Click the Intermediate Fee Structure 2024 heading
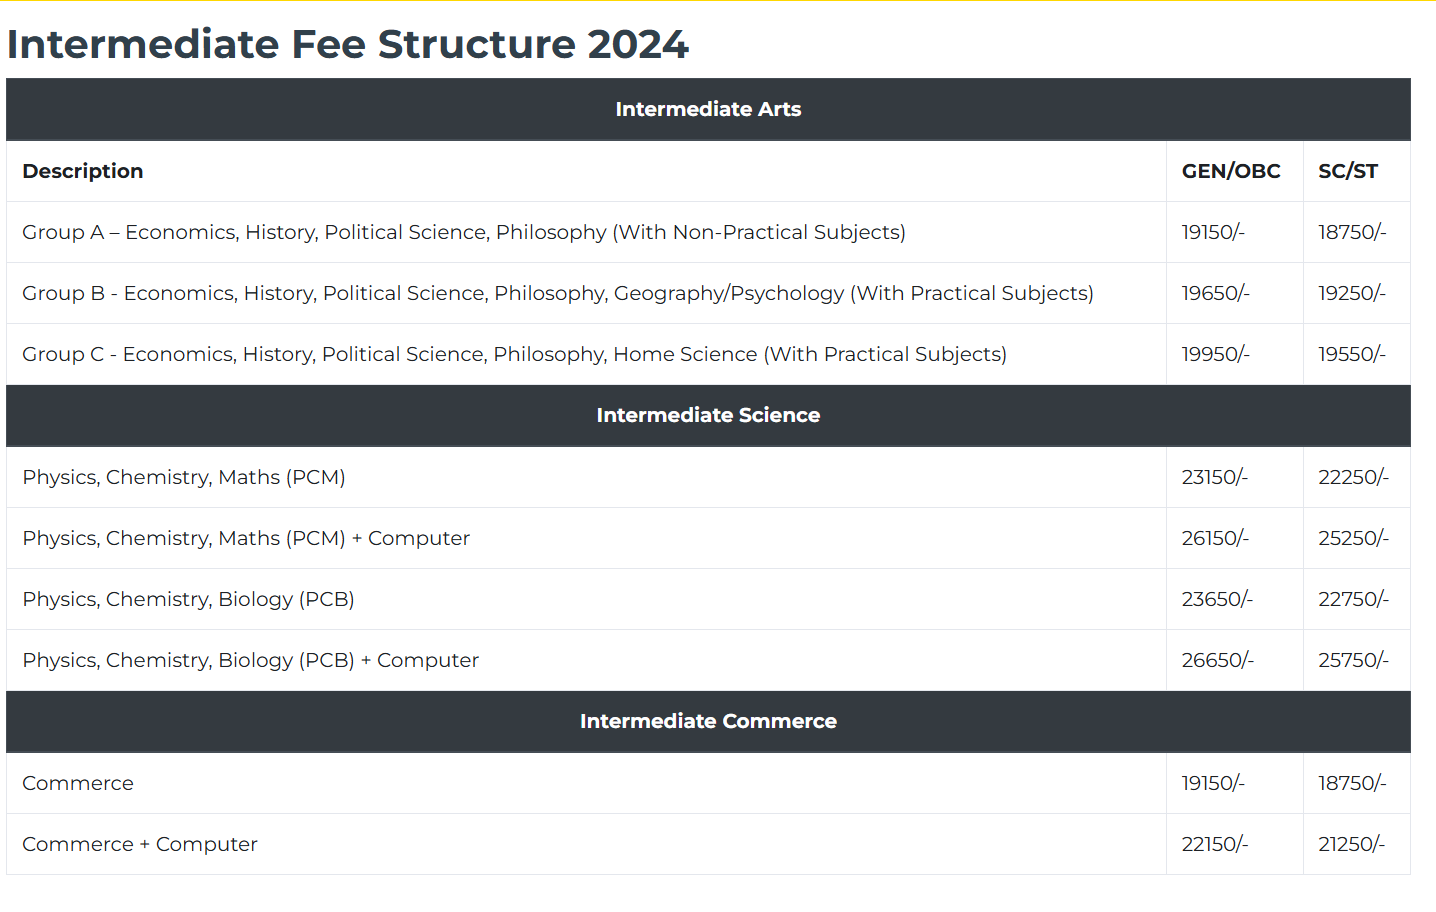This screenshot has width=1436, height=912. [347, 45]
